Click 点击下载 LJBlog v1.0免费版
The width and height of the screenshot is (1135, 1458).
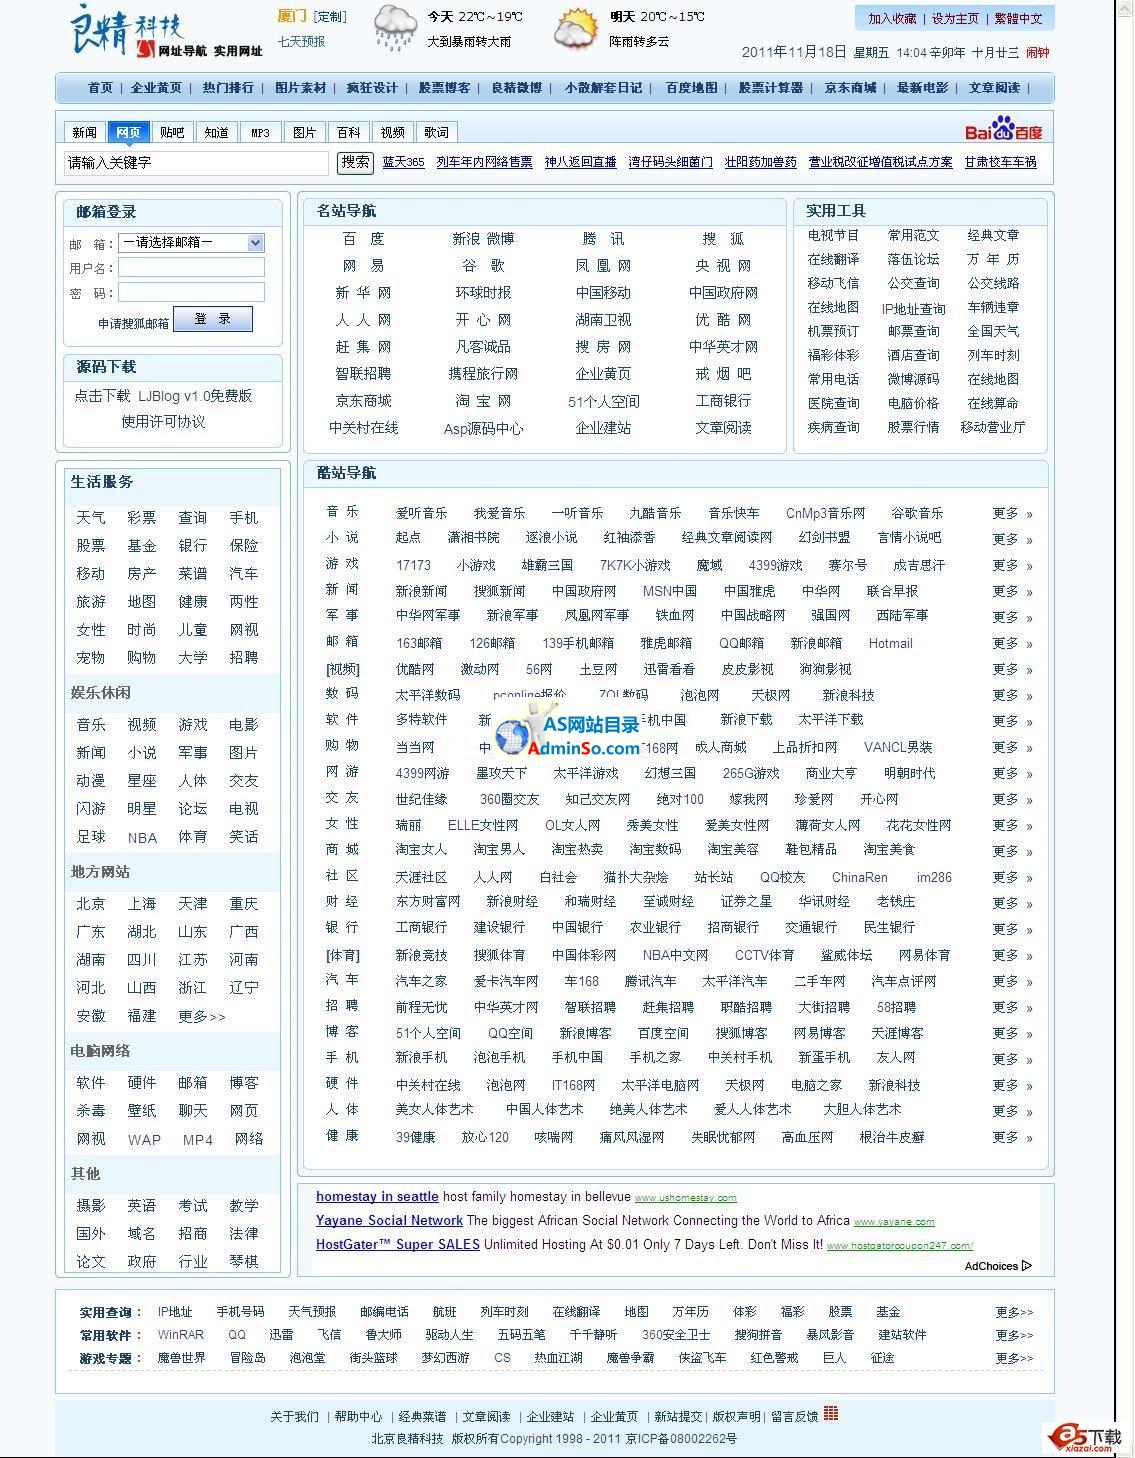163,396
